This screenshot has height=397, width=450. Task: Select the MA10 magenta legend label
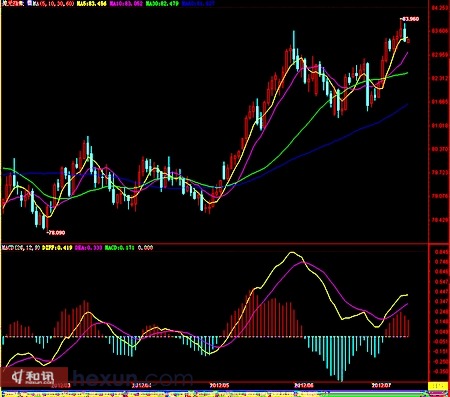click(x=127, y=3)
